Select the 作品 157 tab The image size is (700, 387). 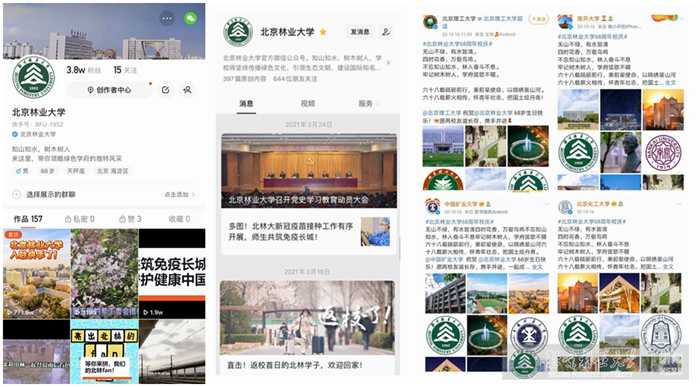pos(28,219)
